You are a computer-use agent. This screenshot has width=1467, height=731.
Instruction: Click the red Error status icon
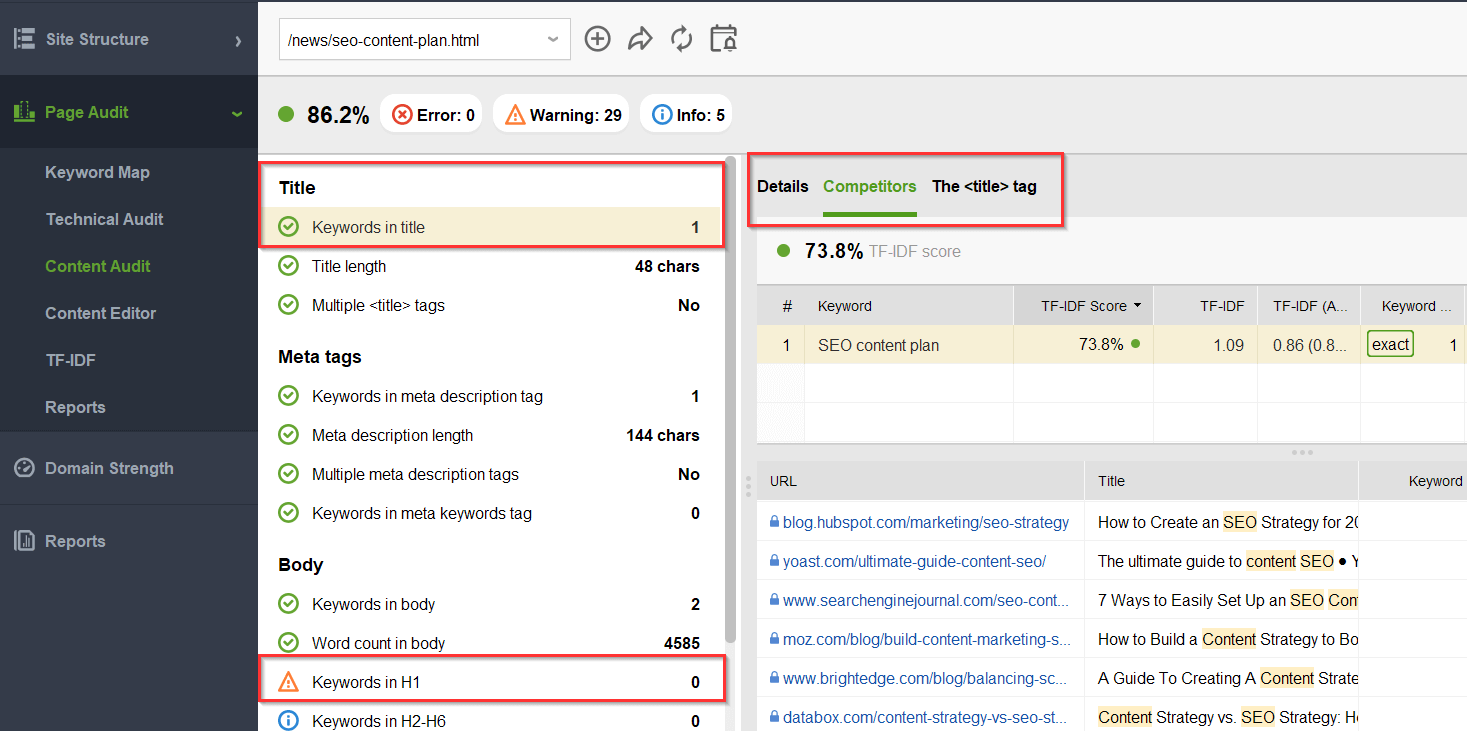pyautogui.click(x=402, y=115)
